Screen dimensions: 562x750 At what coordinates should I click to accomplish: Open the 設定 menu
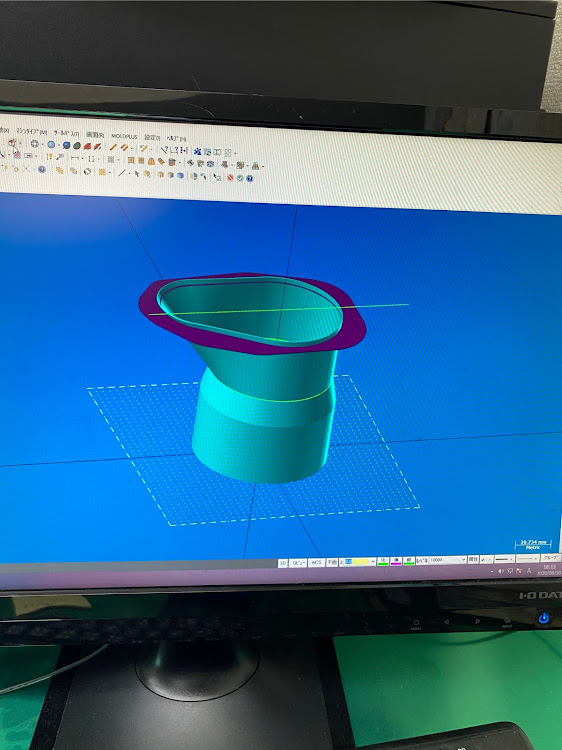152,137
